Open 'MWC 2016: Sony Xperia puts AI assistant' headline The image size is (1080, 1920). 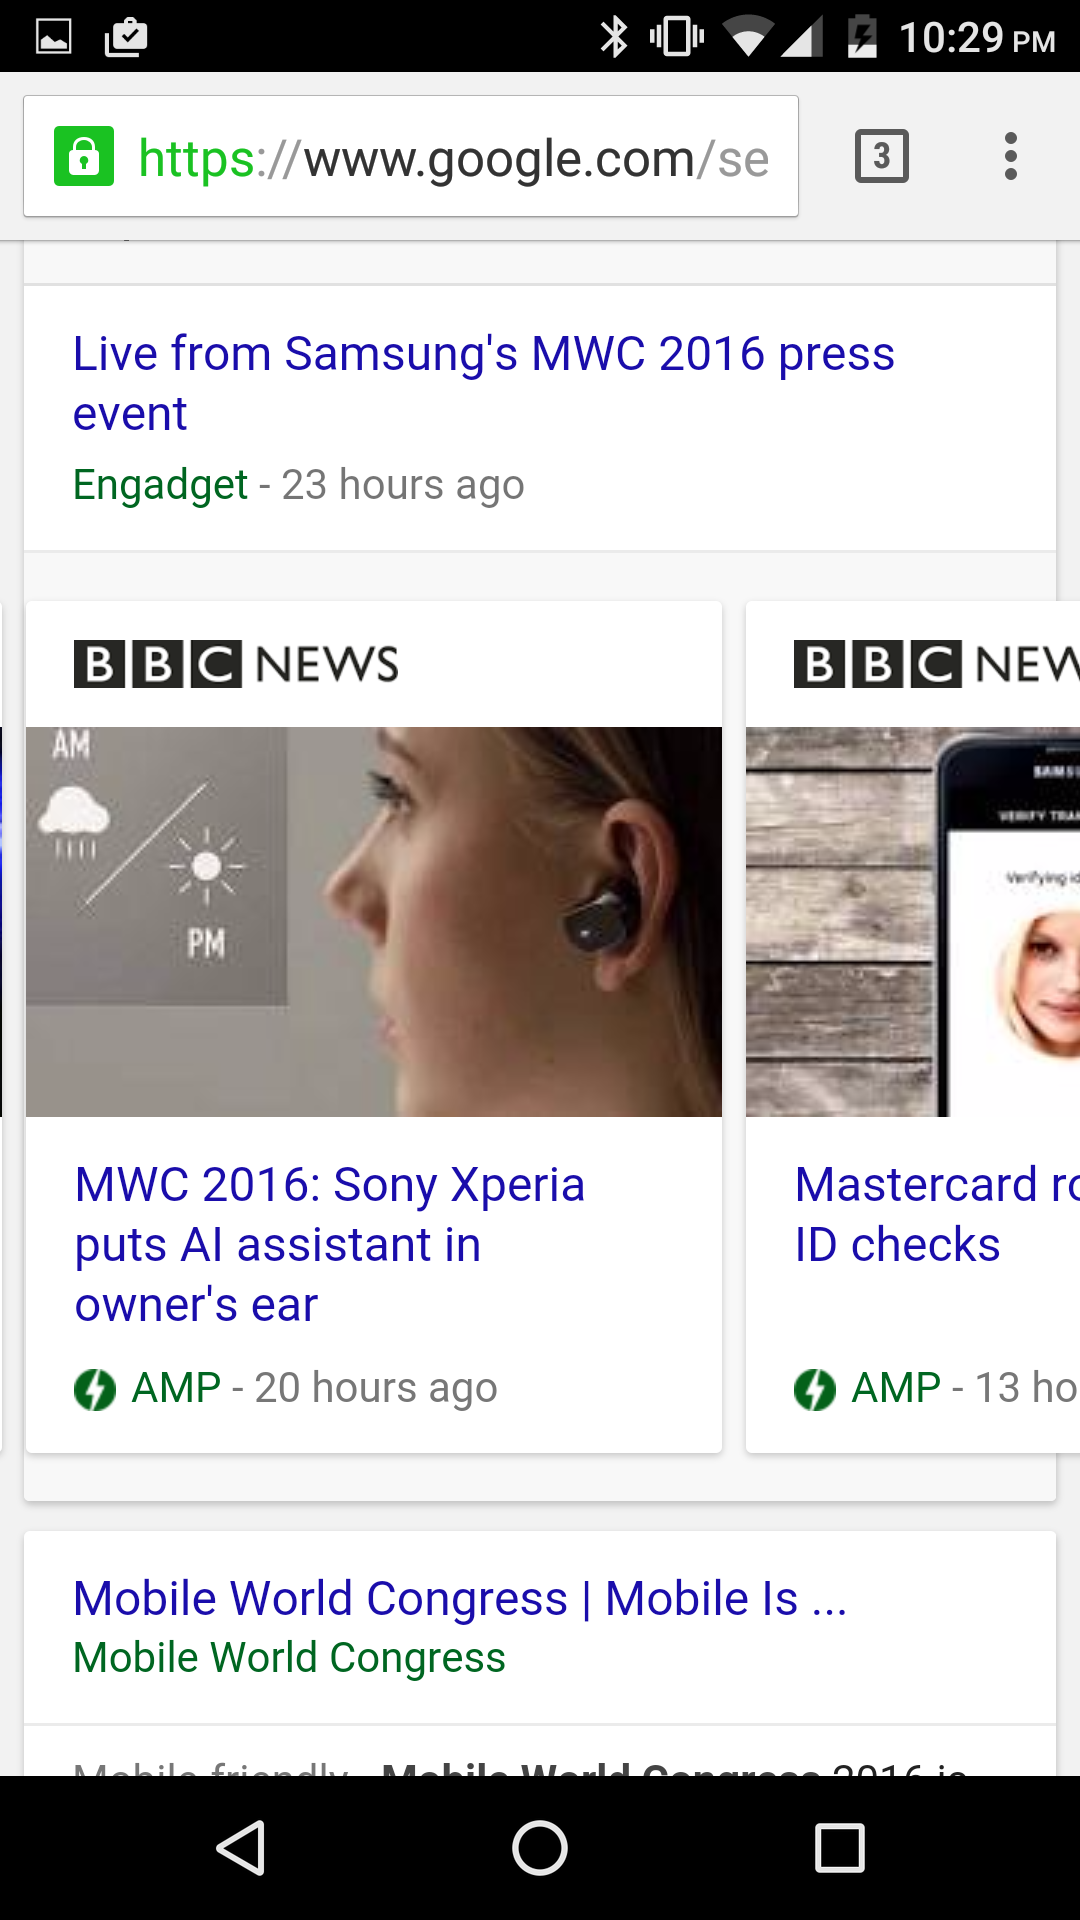pos(330,1245)
